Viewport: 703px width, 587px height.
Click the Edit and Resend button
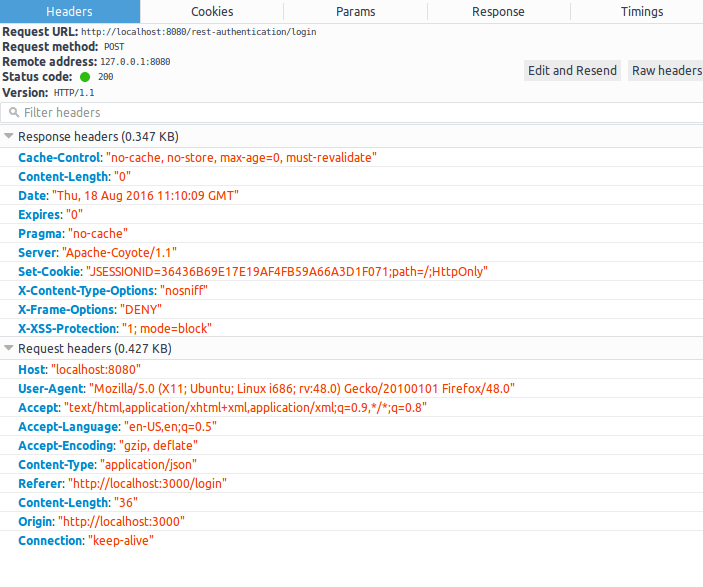click(x=572, y=70)
